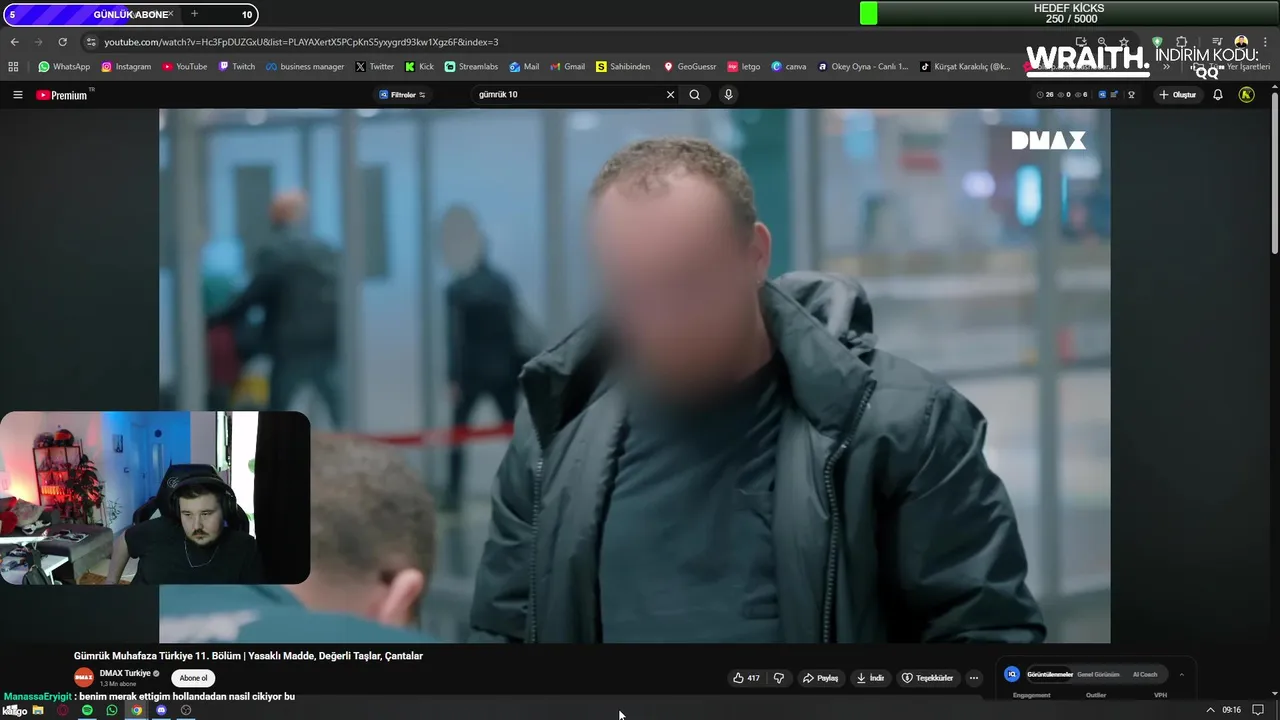Go to YouTube Premium home logo
The height and width of the screenshot is (720, 1280).
63,95
